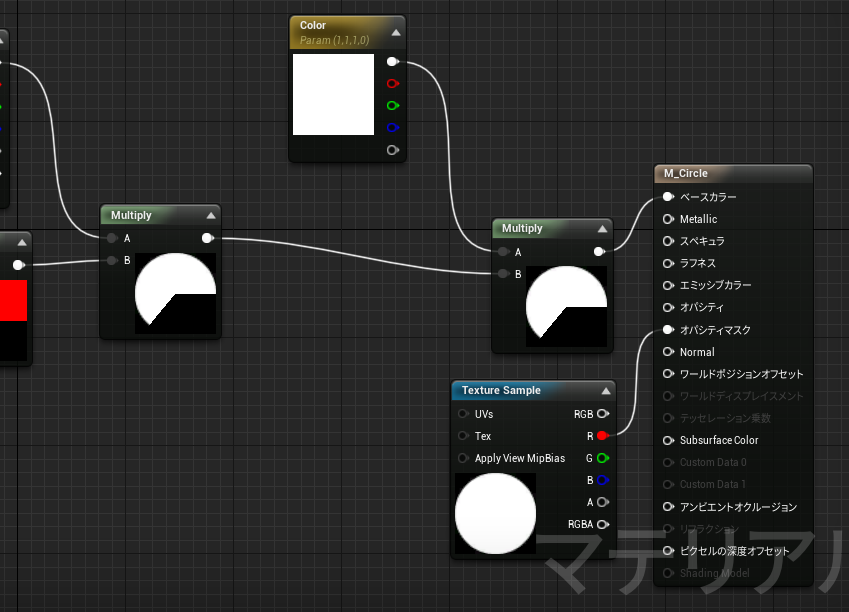
Task: Click the disabled テッセレーション乗数 pin
Action: point(668,418)
